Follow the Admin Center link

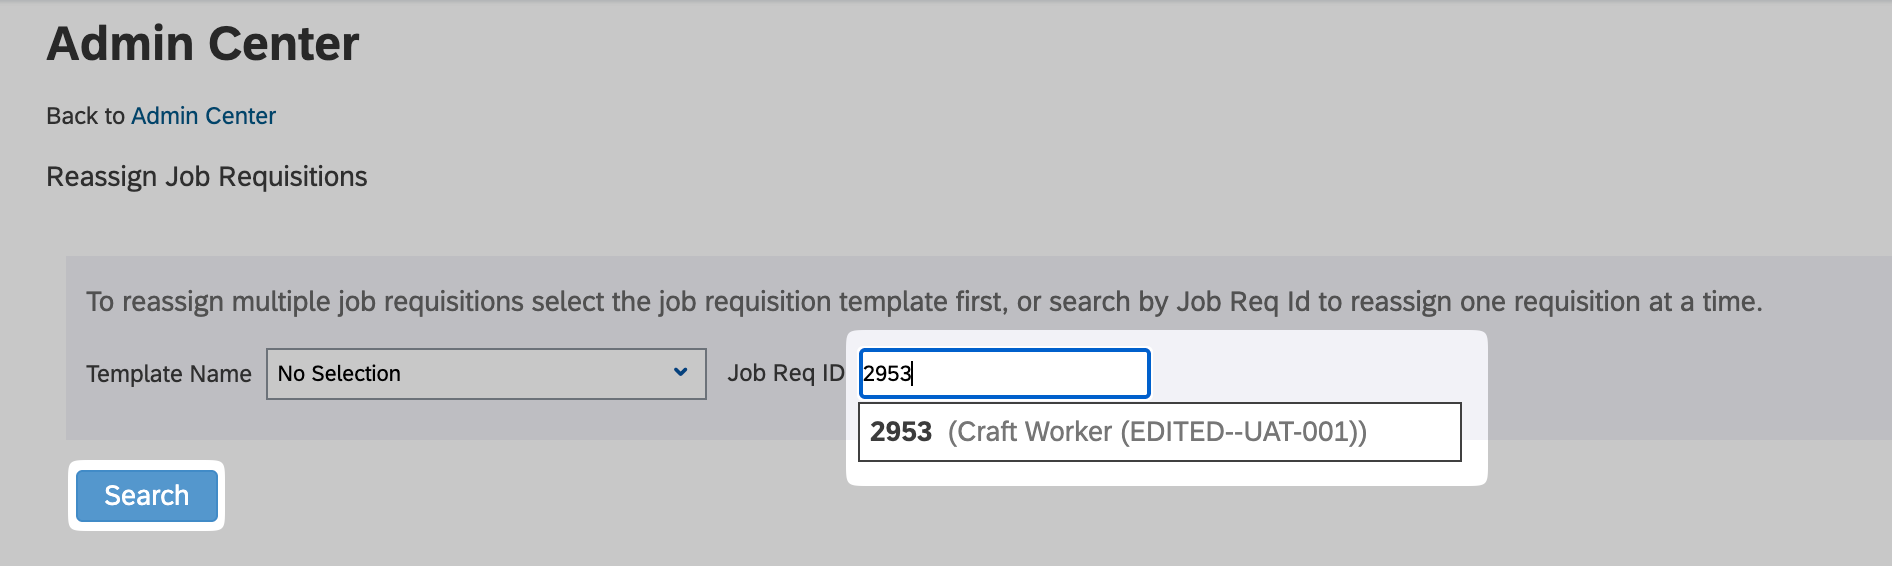point(203,116)
